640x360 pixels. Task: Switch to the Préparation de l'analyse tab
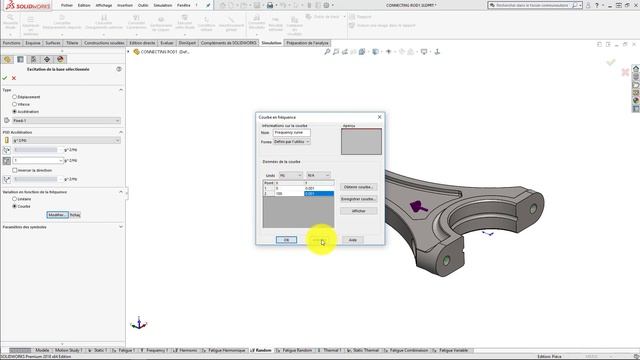[307, 43]
